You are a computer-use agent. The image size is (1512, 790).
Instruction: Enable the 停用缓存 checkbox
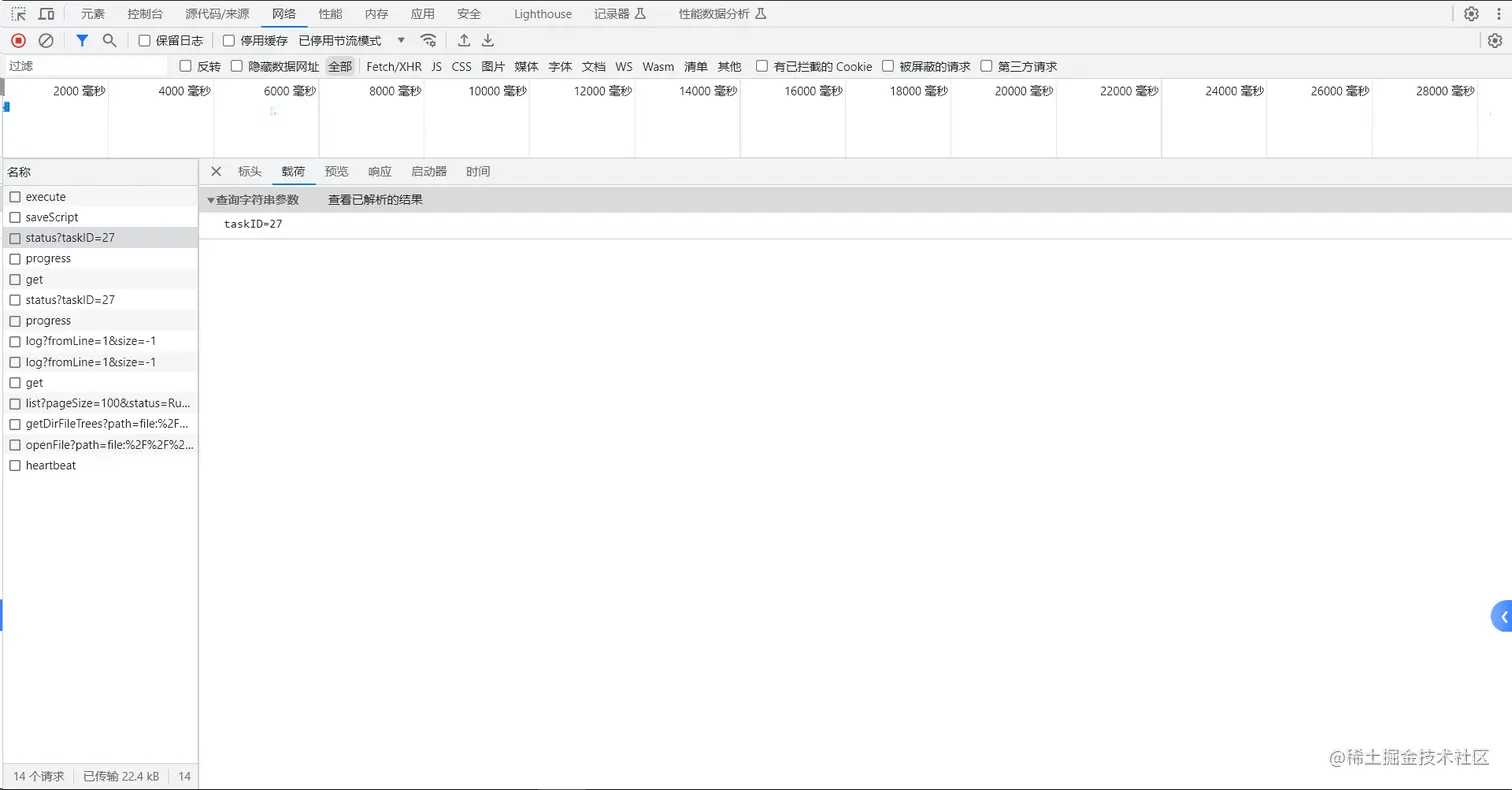tap(229, 41)
